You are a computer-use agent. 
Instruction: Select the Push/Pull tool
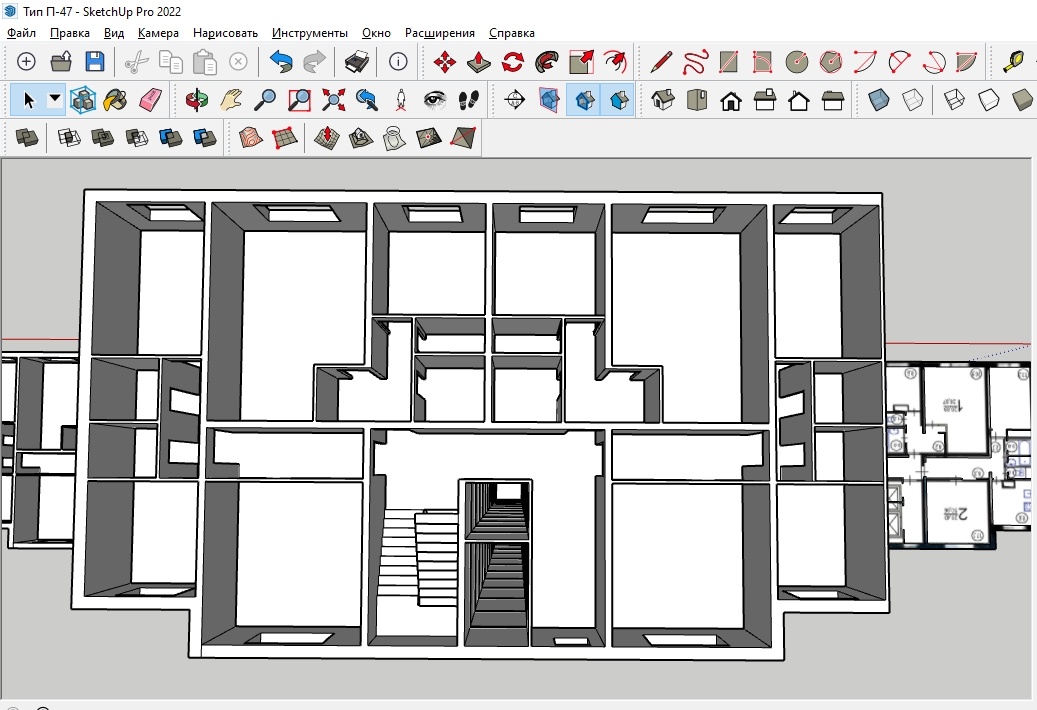[x=478, y=62]
